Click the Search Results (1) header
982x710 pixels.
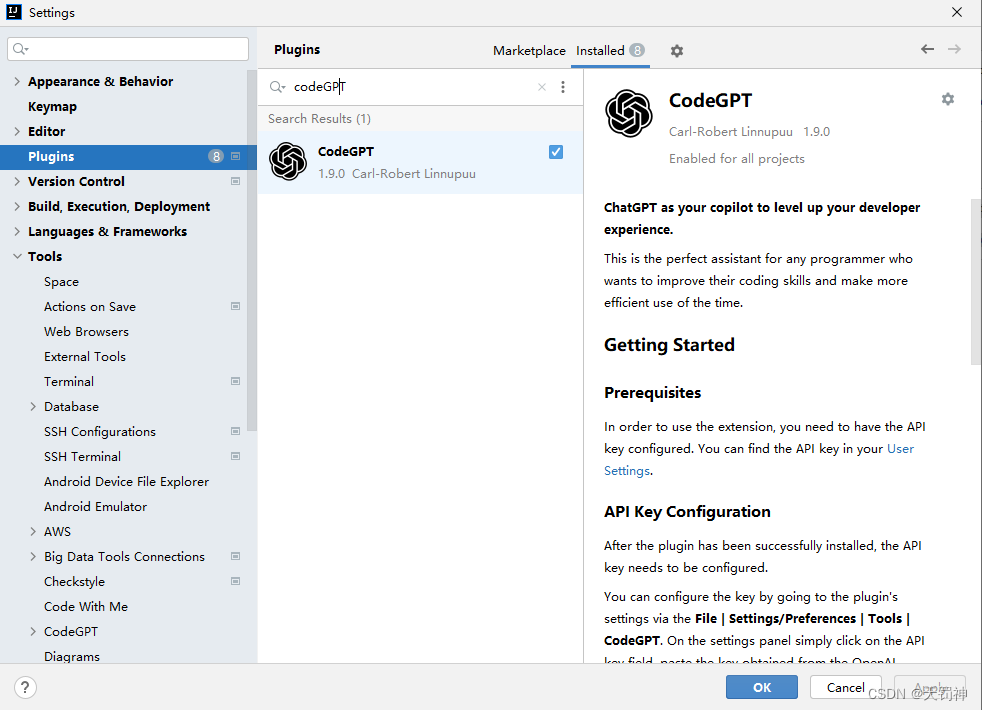[319, 119]
